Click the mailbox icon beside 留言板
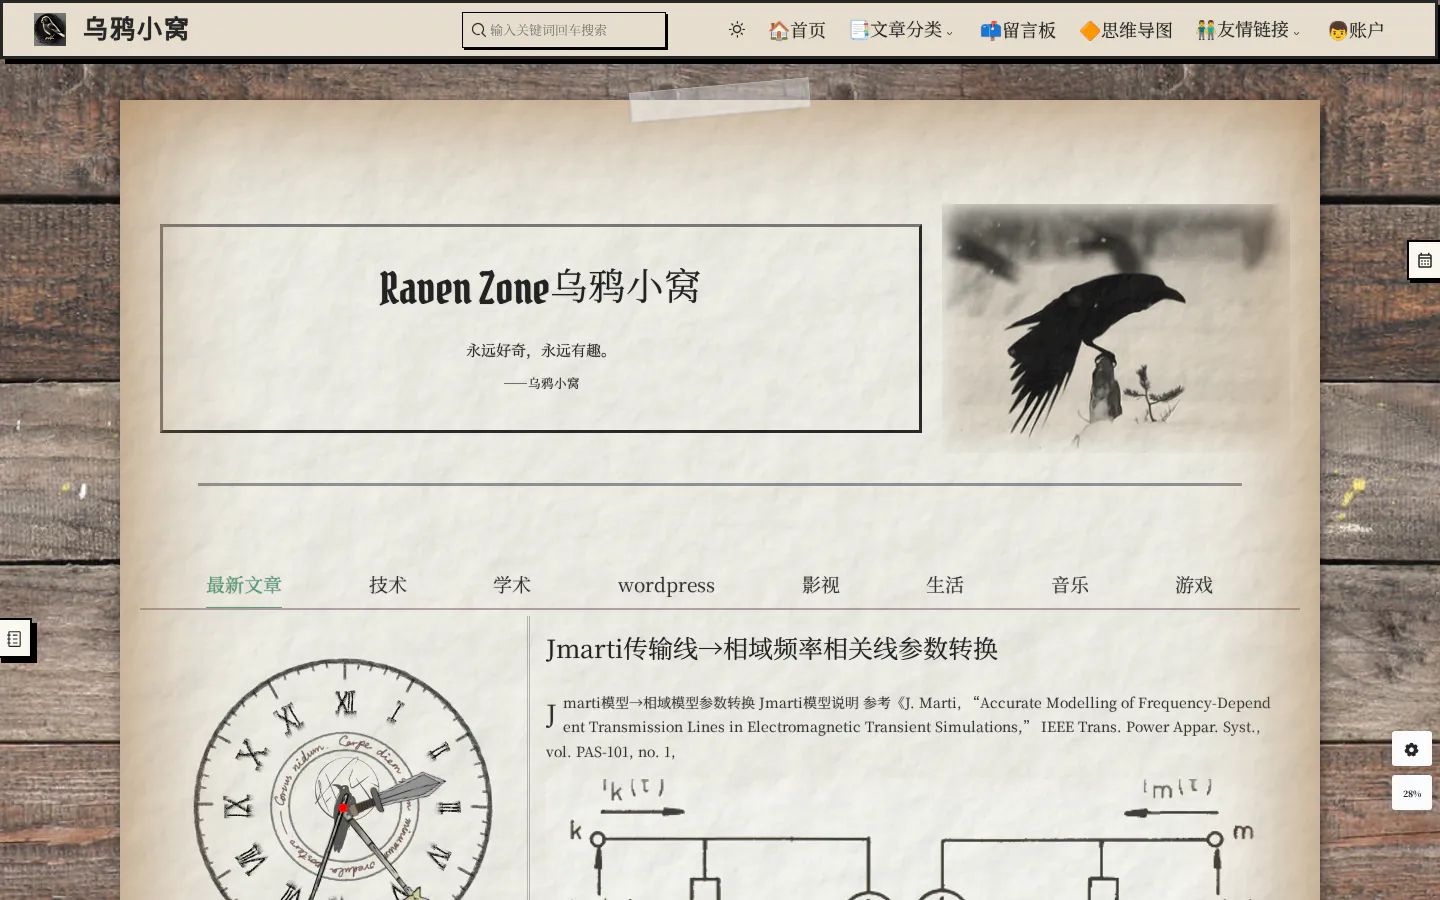The height and width of the screenshot is (900, 1440). (x=990, y=30)
